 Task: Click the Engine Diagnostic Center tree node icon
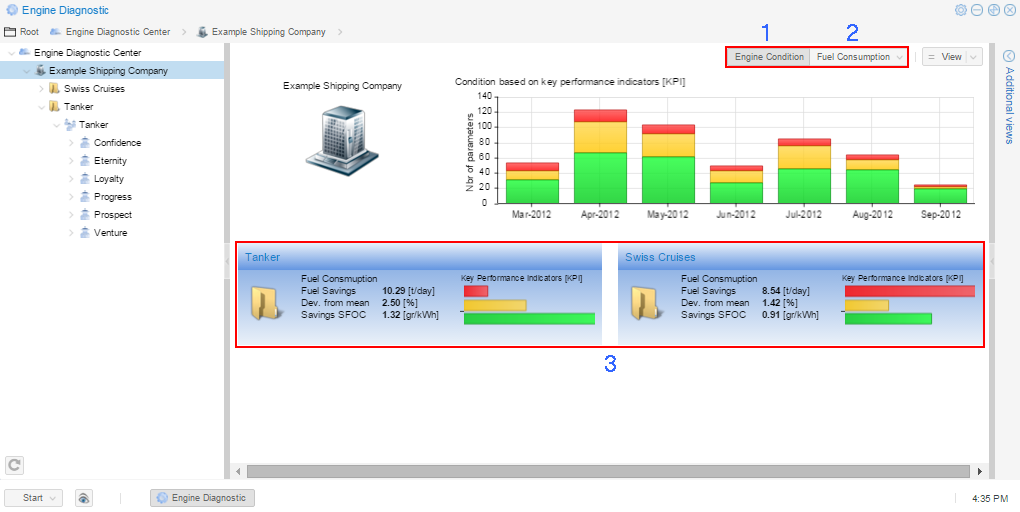[25, 52]
